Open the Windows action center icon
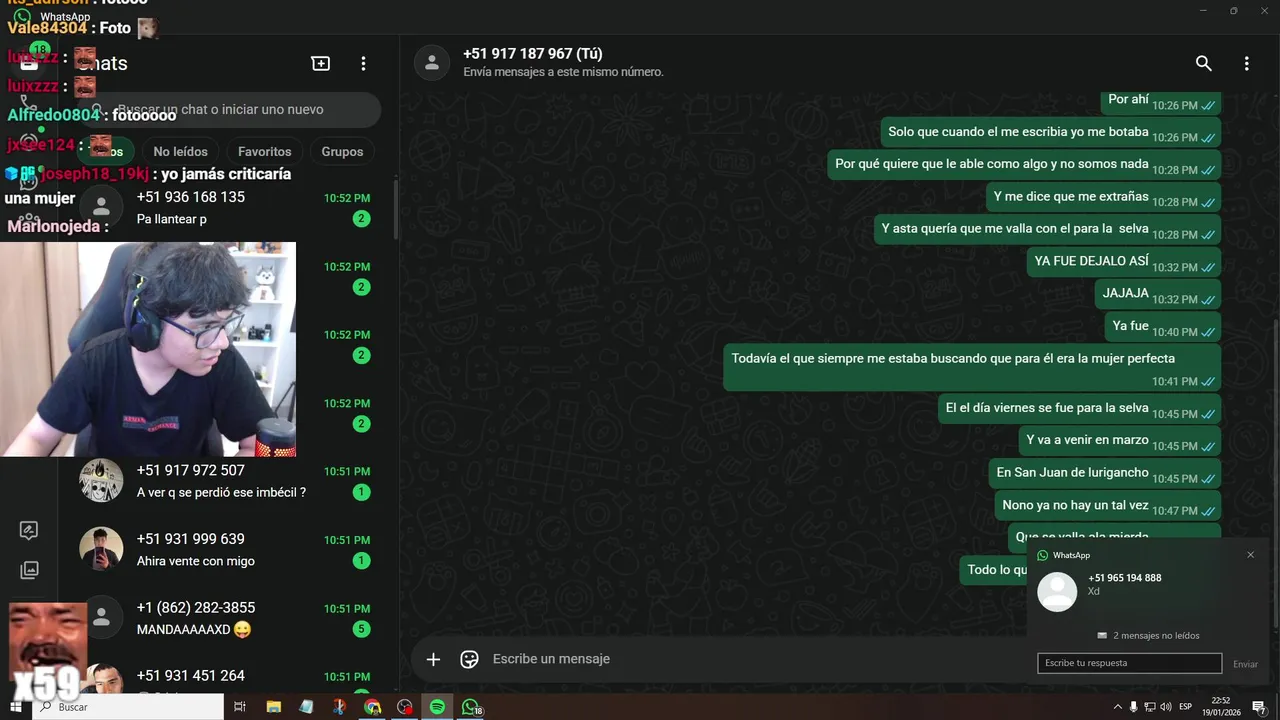This screenshot has height=720, width=1280. (1259, 707)
